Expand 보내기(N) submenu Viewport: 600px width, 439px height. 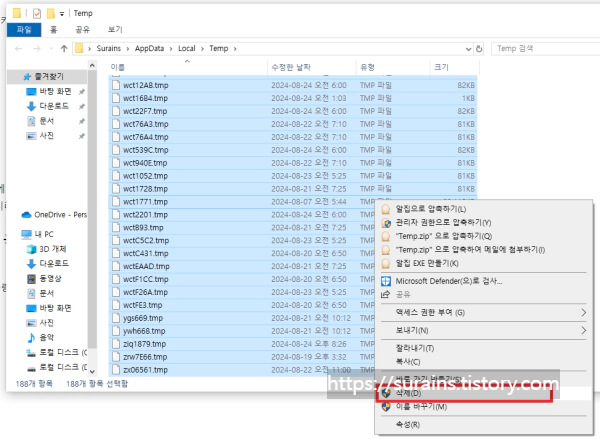click(484, 330)
